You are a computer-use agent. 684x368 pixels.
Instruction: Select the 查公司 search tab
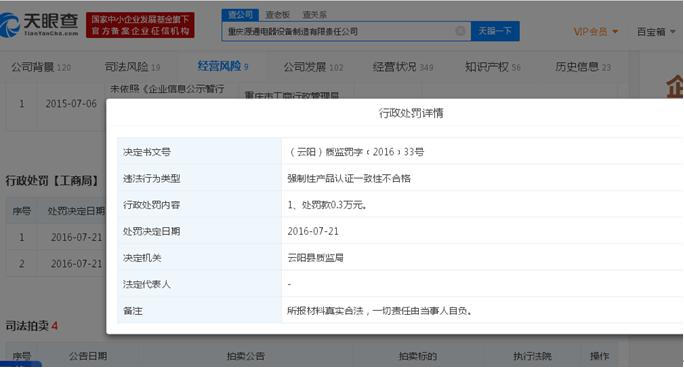pyautogui.click(x=240, y=15)
